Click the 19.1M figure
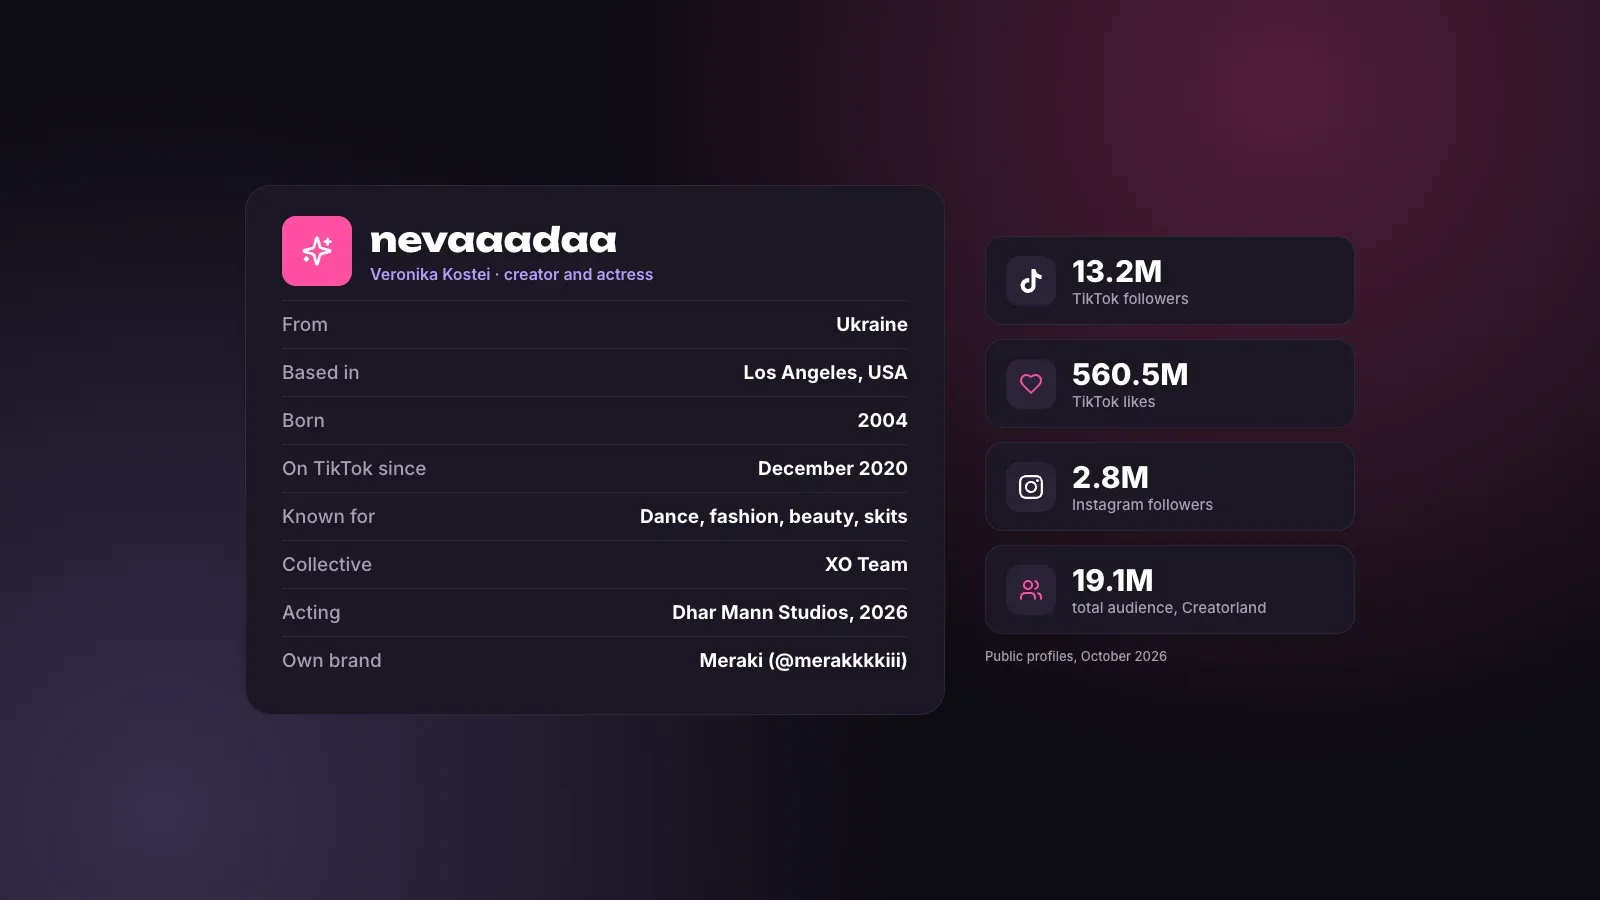Screen dimensions: 1600x900 click(1112, 580)
